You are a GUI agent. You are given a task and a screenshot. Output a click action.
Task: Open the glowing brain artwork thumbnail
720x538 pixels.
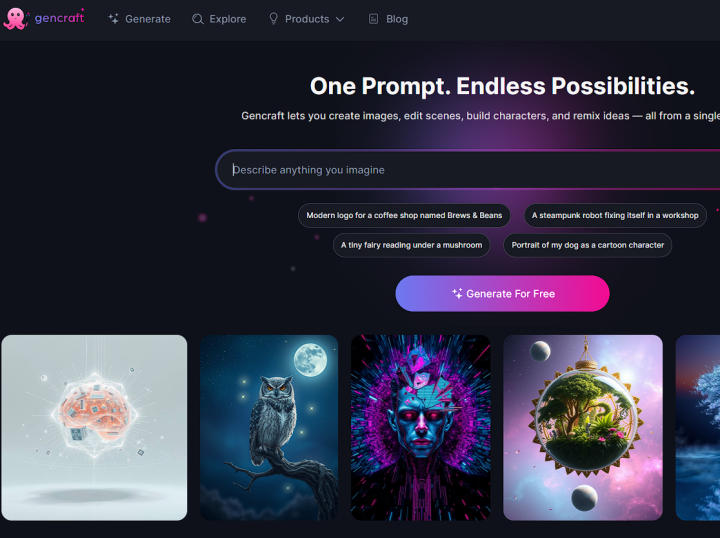pos(94,427)
